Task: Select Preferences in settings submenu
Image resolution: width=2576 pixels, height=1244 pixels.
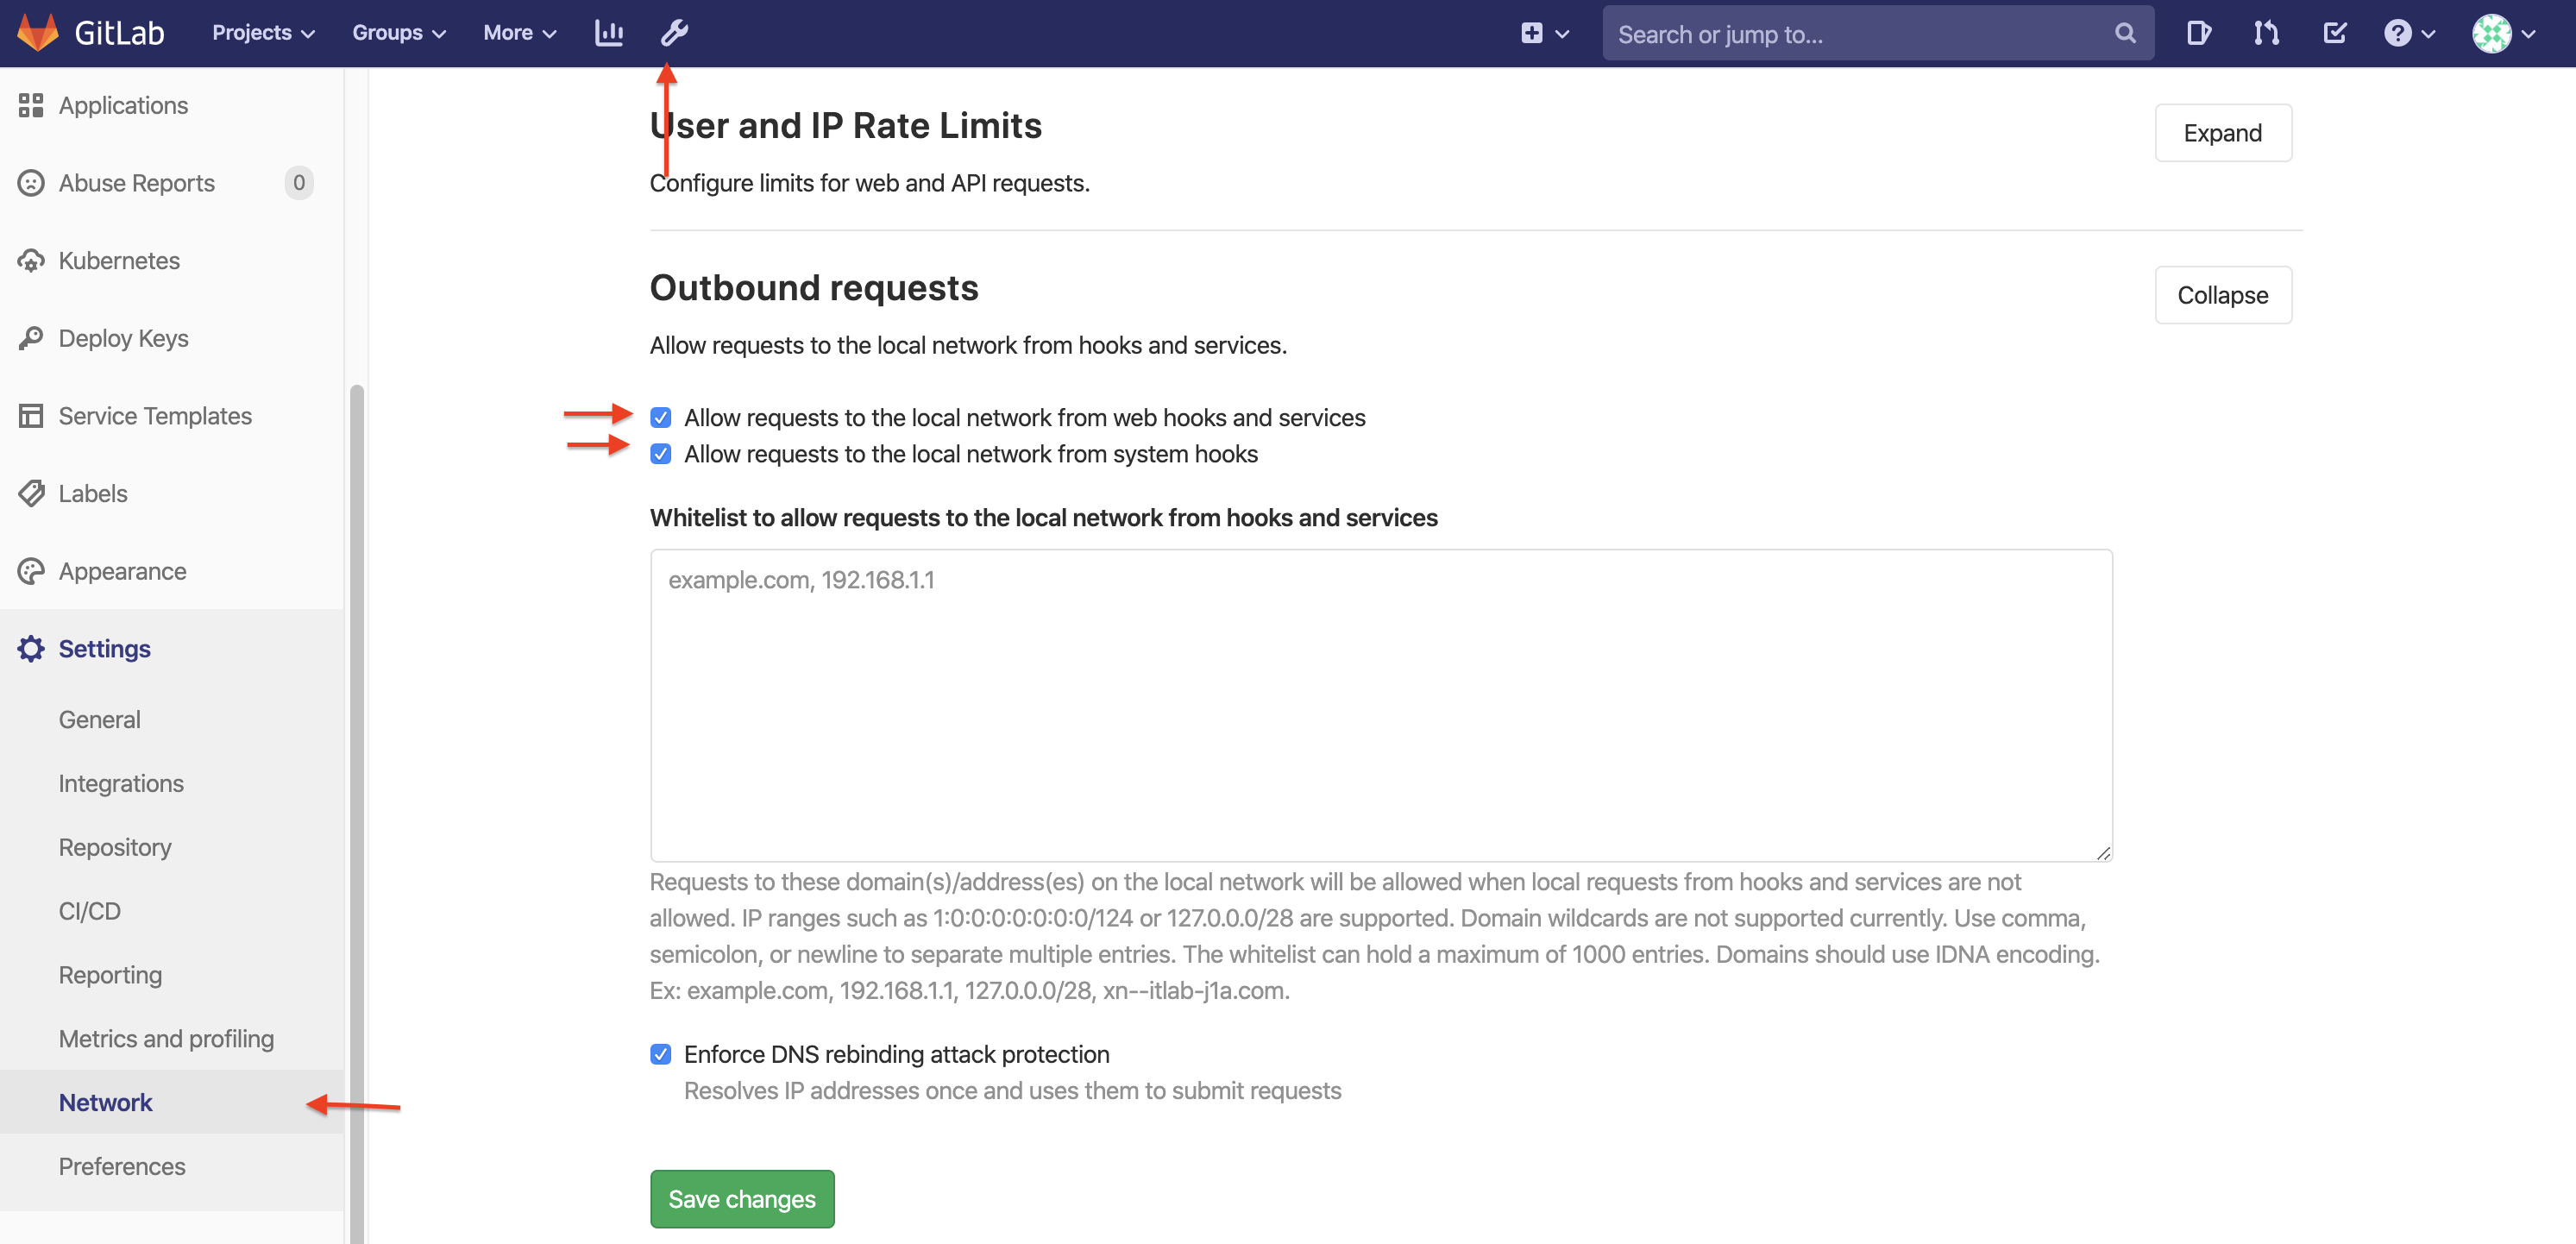Action: pos(122,1166)
